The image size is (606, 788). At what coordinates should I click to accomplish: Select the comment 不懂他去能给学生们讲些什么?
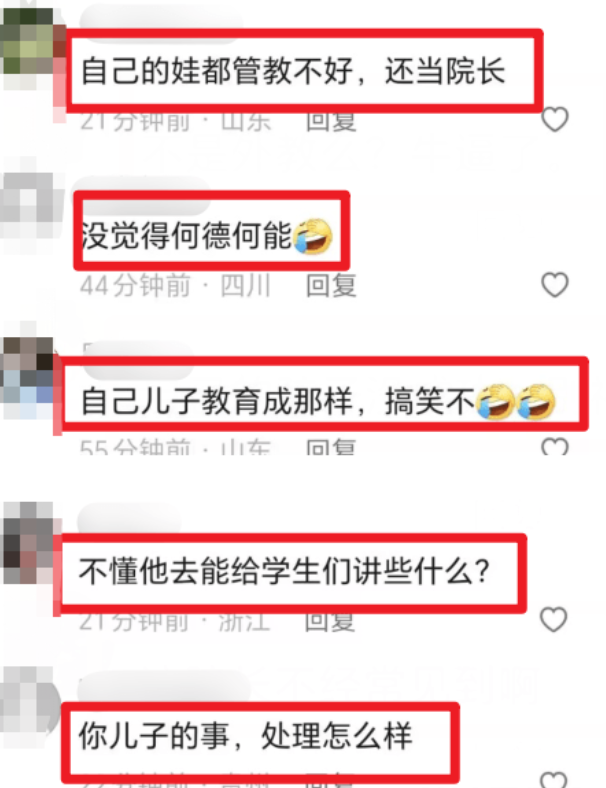(284, 571)
